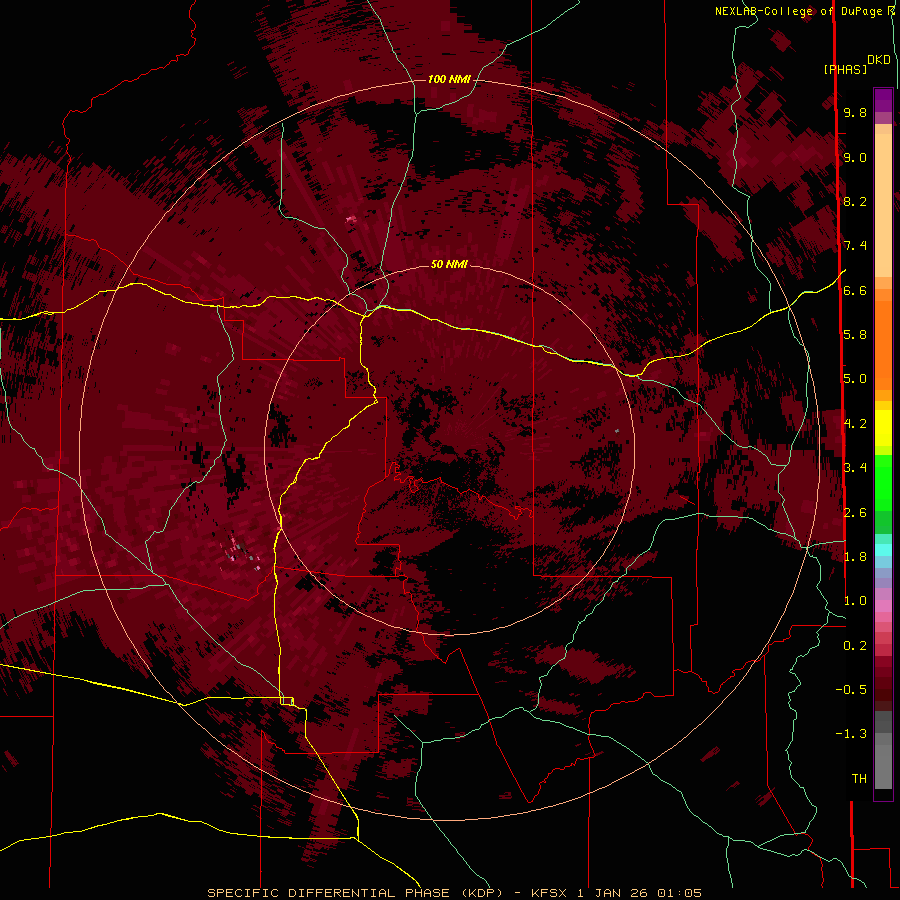Click the cyan segment of the color bar
Viewport: 900px width, 900px height.
pos(883,550)
